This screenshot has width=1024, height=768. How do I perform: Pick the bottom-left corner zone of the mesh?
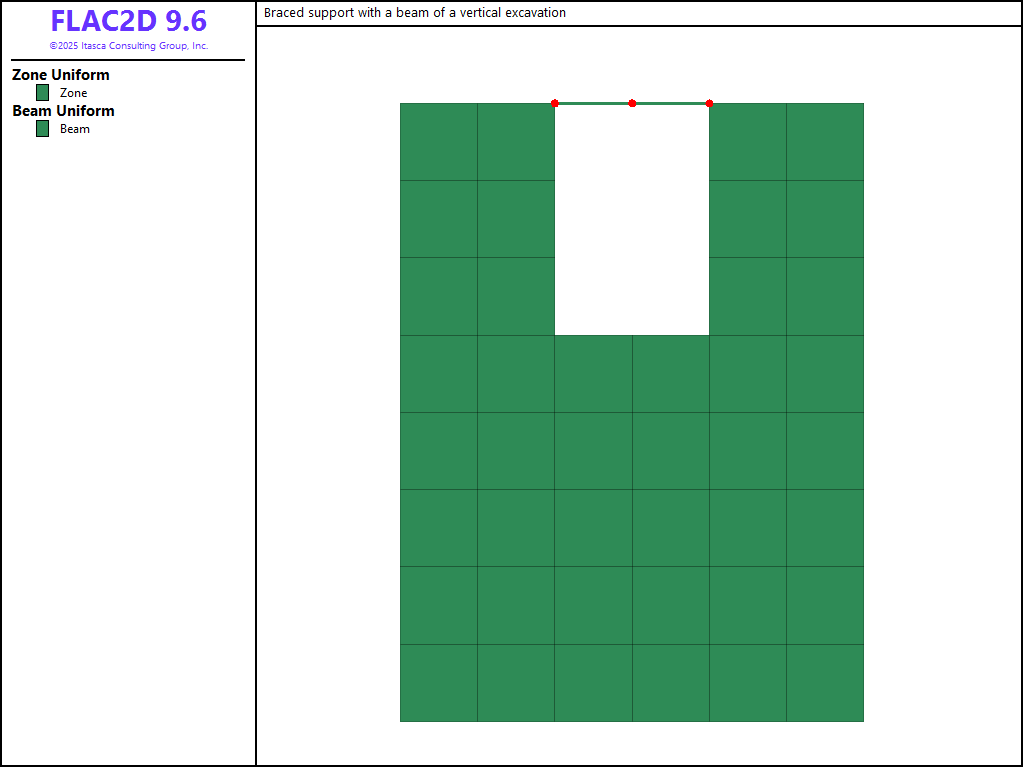point(438,683)
